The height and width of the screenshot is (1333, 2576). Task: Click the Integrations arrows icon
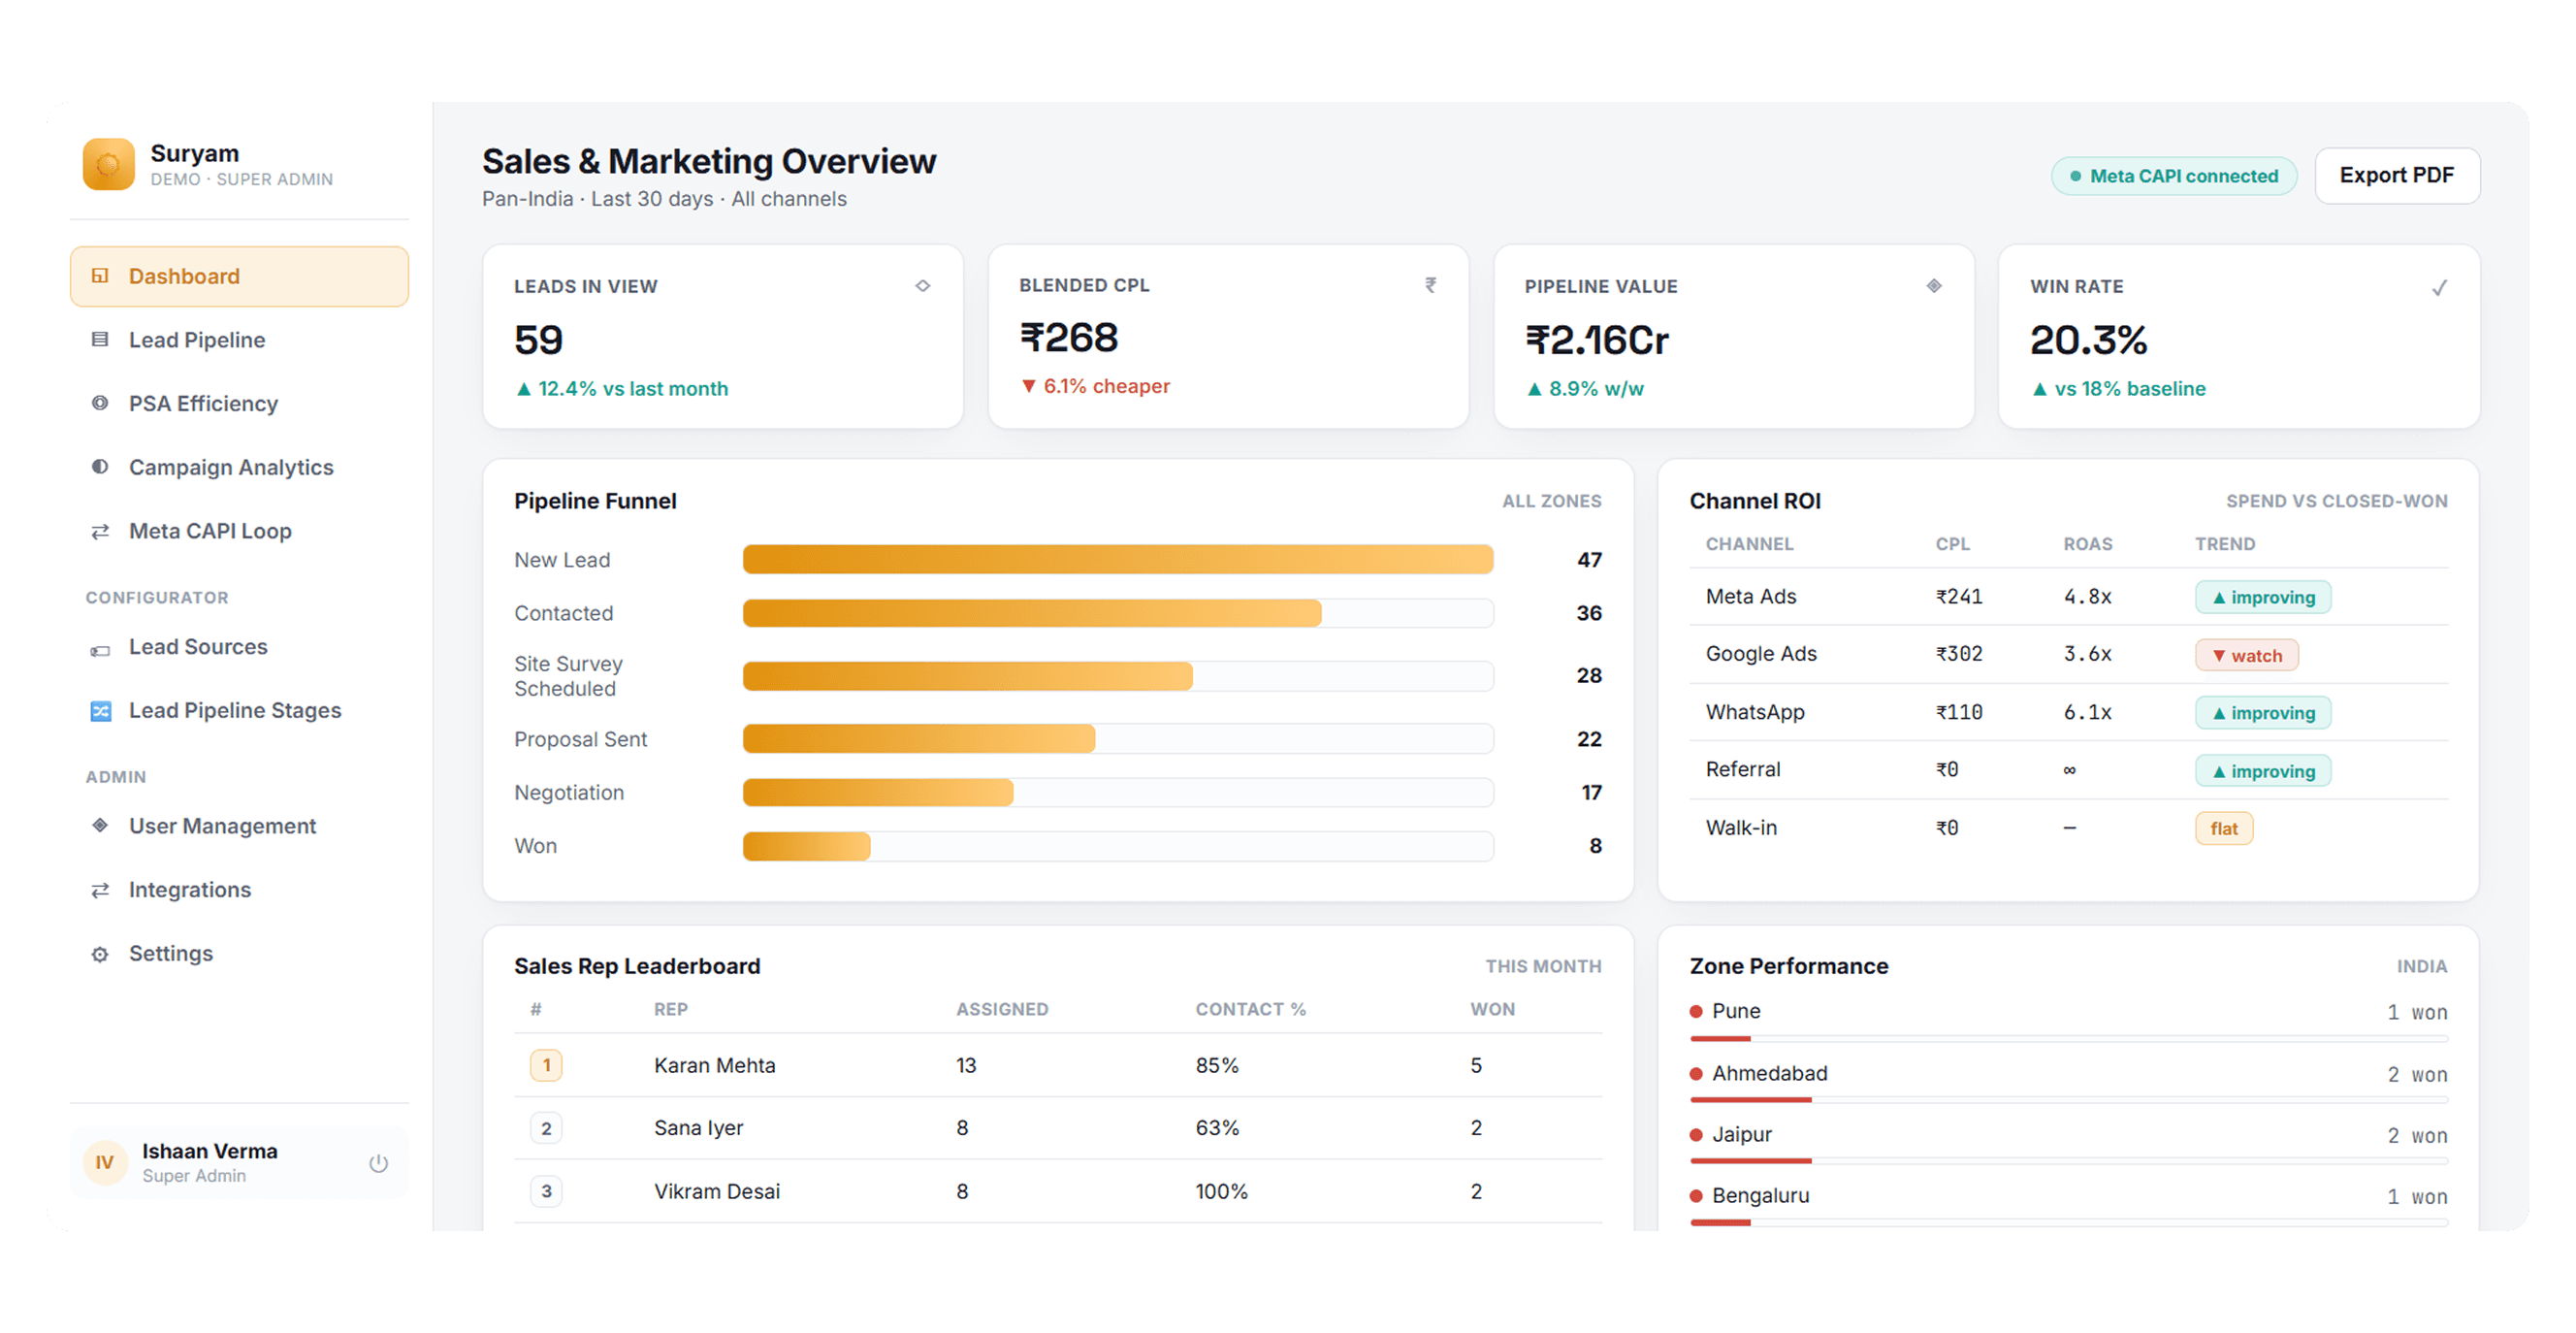coord(100,890)
